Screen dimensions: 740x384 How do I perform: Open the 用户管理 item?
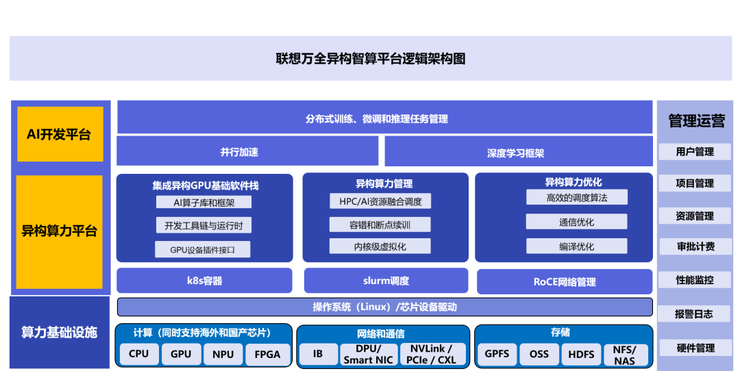point(695,151)
